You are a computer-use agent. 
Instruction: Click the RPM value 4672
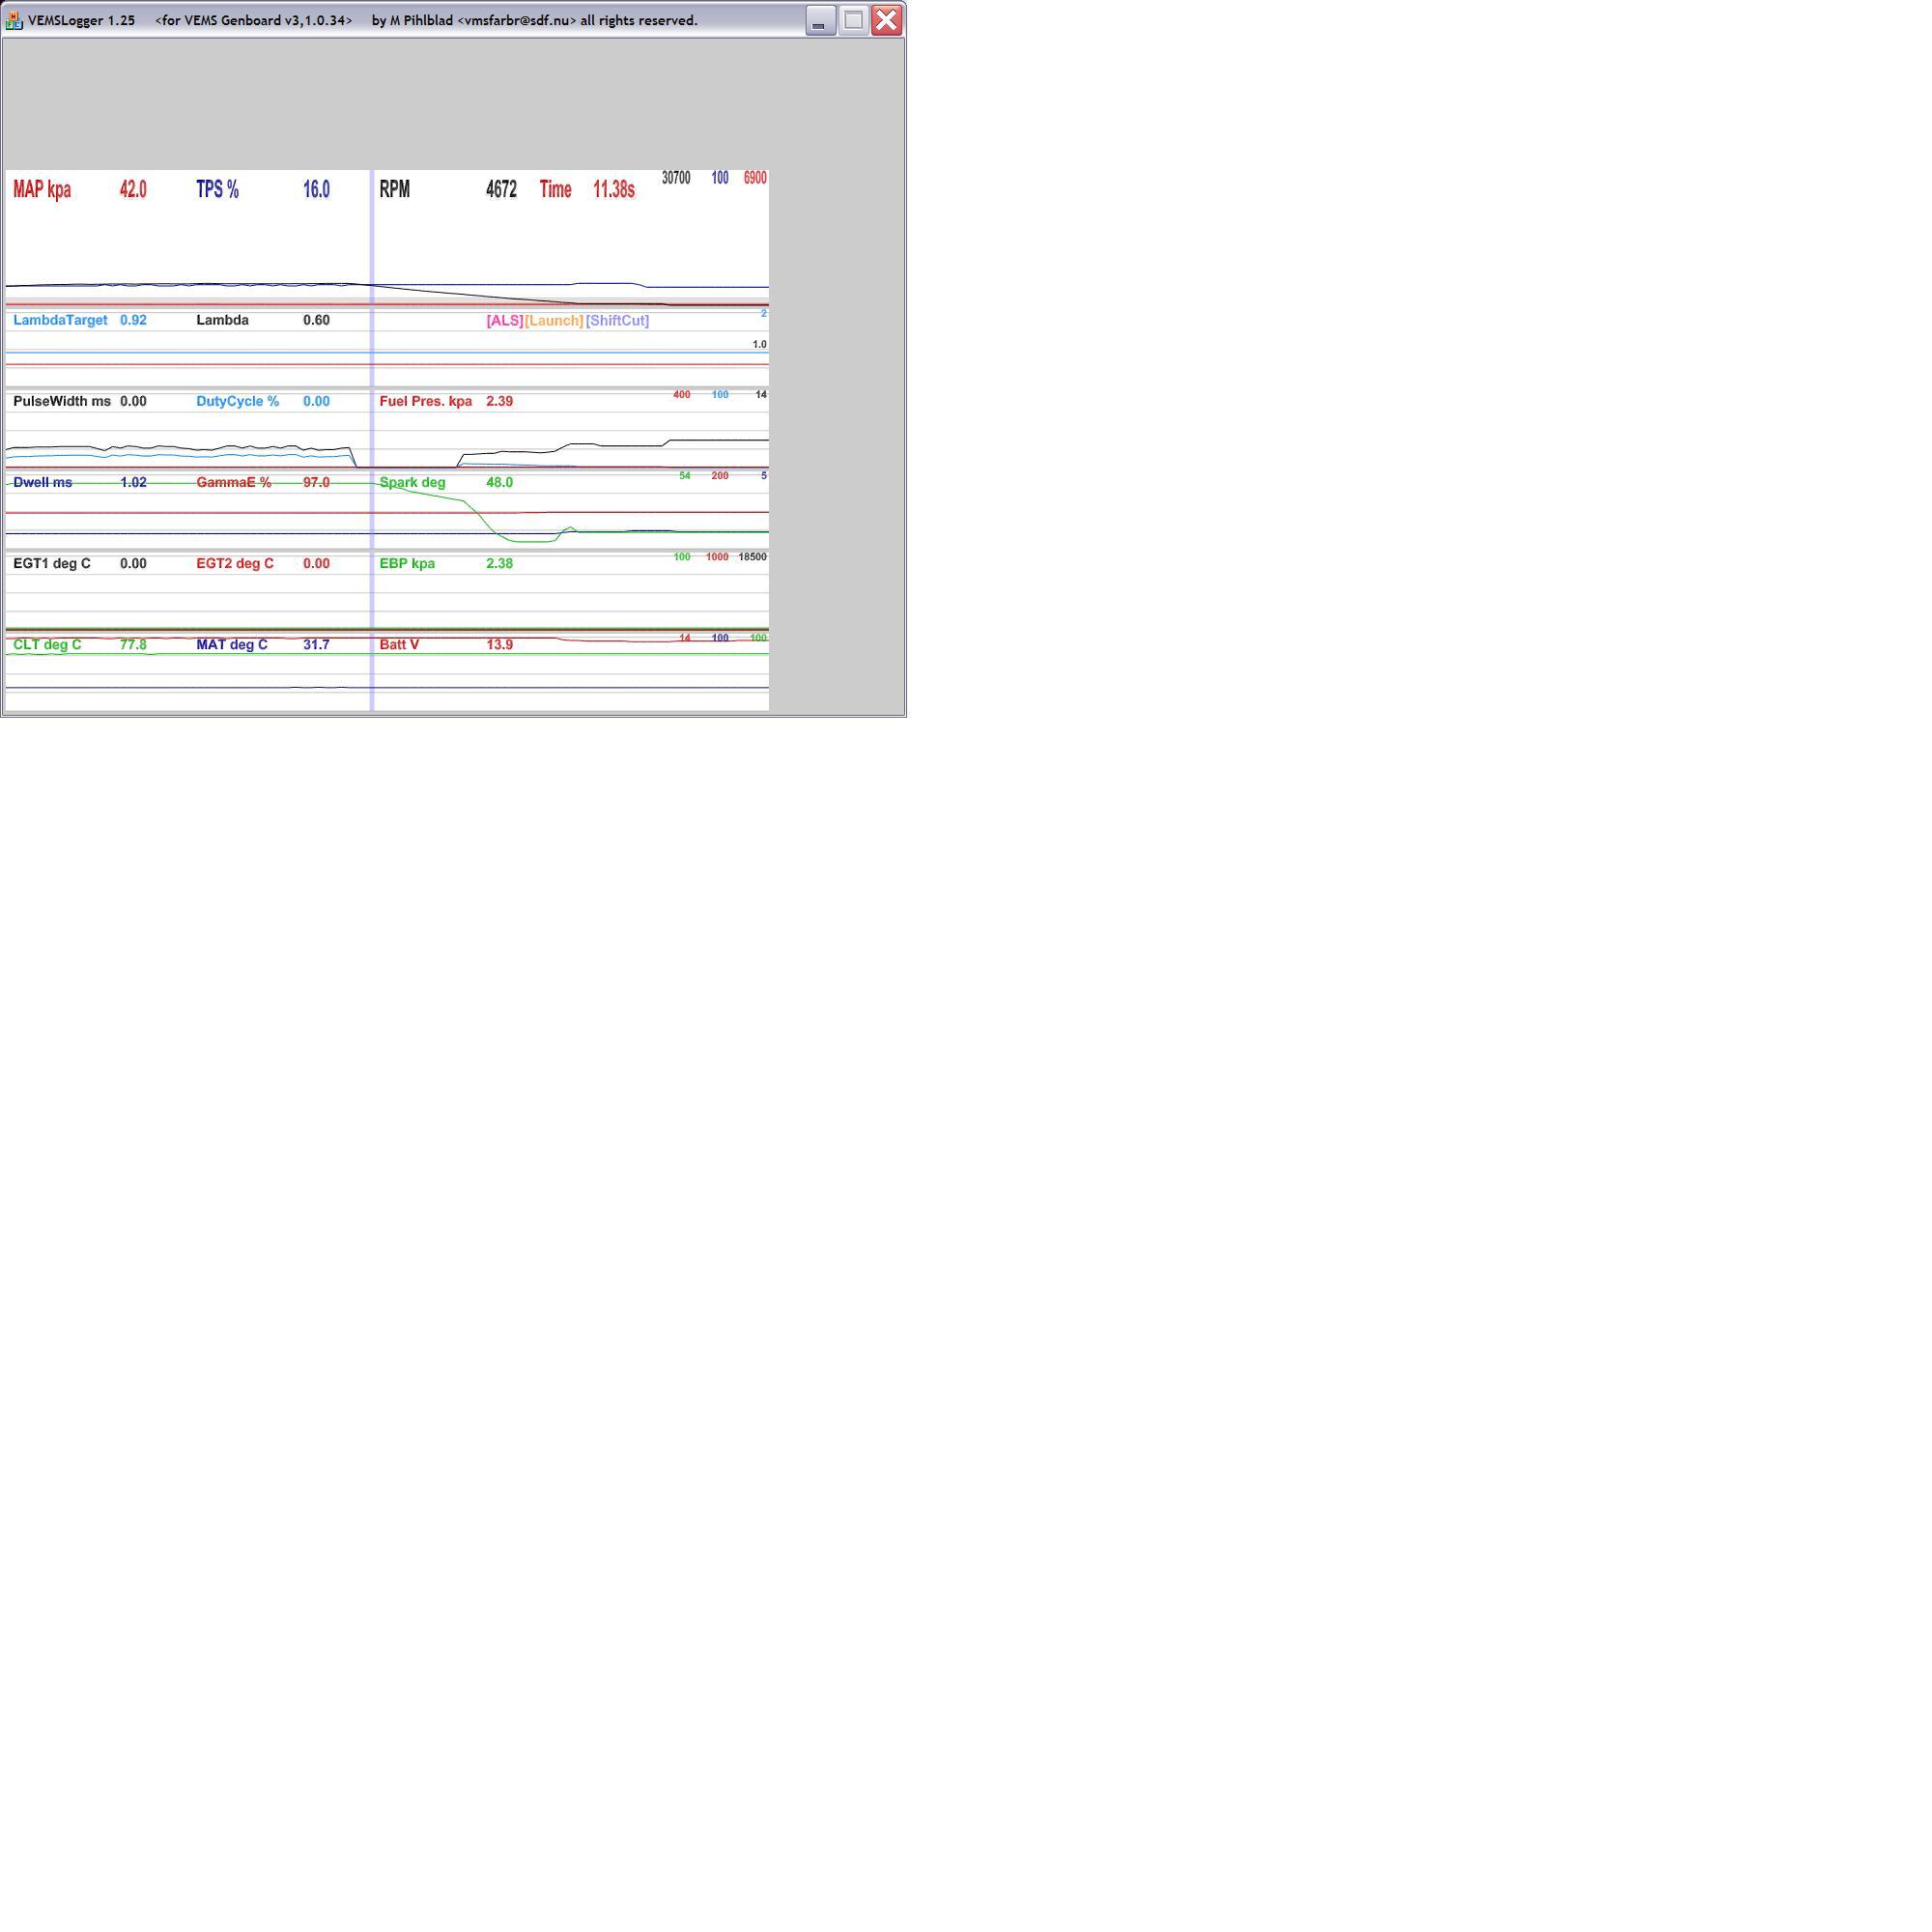click(501, 190)
